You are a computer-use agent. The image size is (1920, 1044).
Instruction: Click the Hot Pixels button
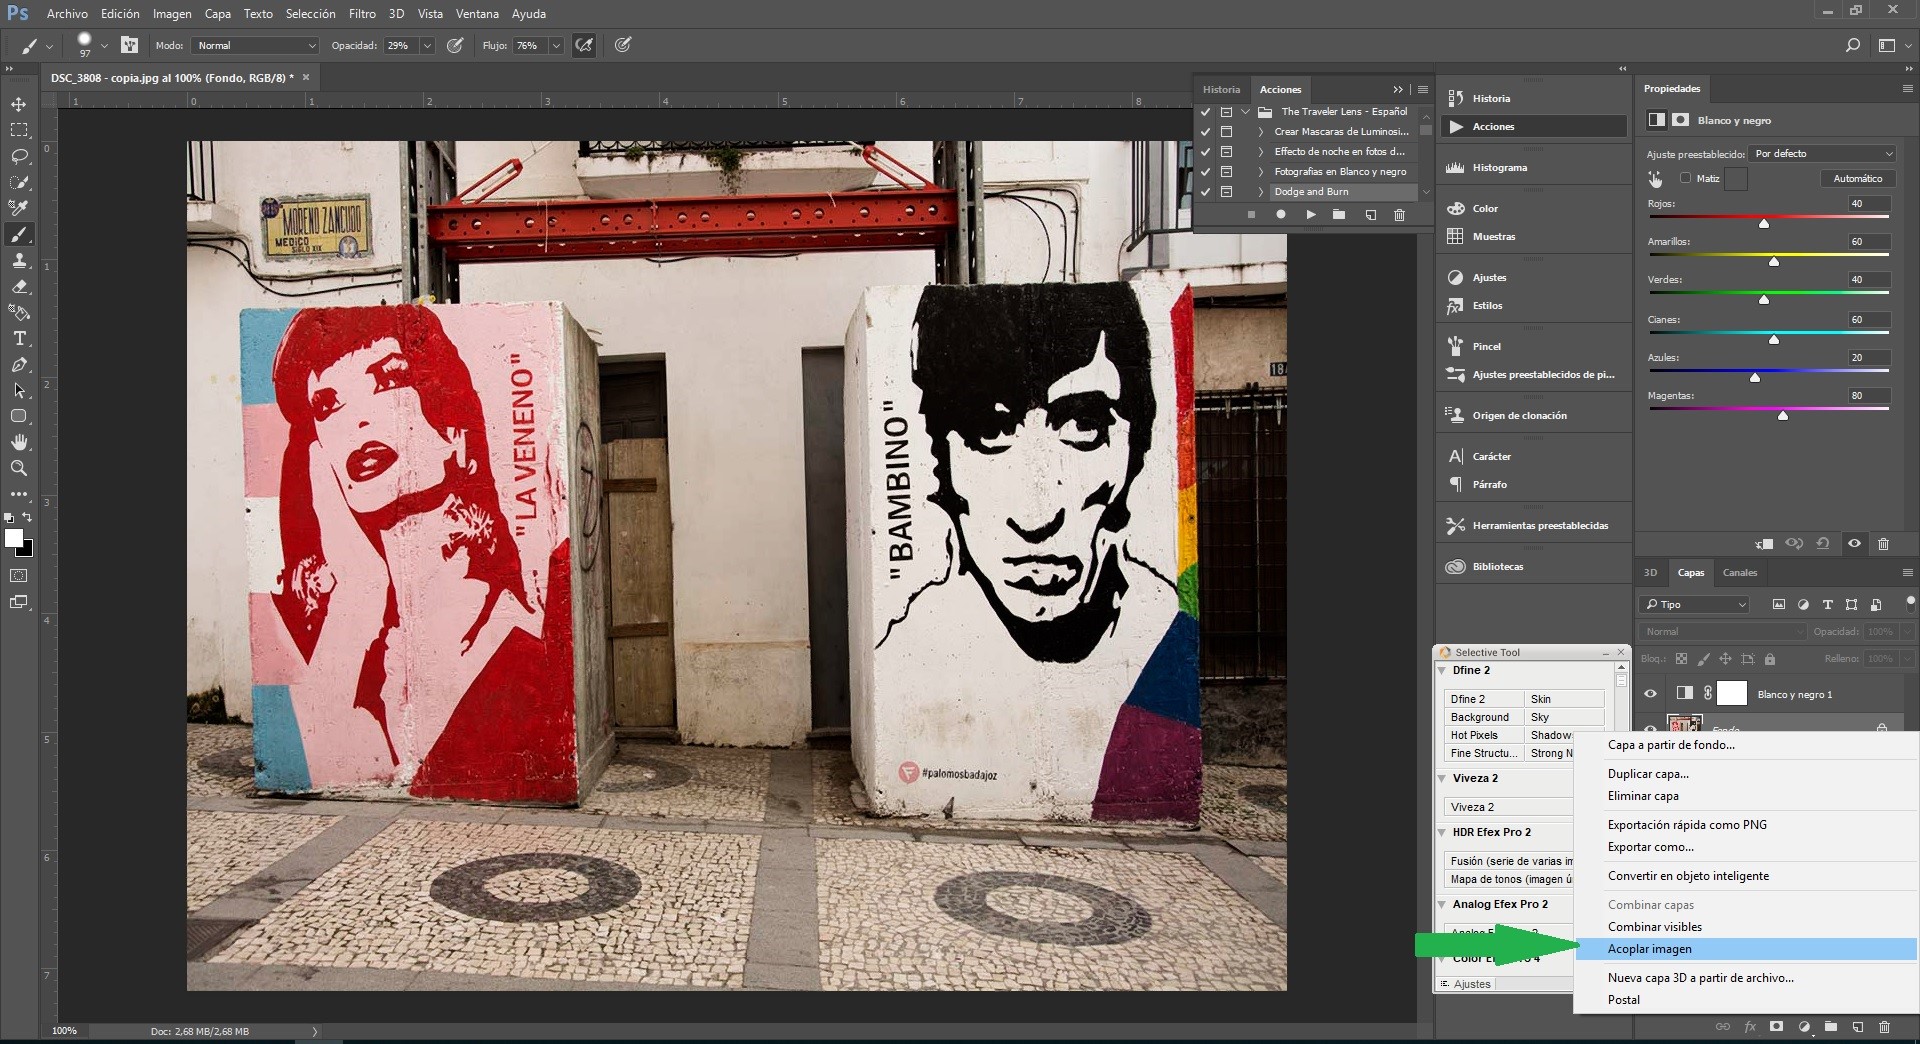pos(1483,736)
